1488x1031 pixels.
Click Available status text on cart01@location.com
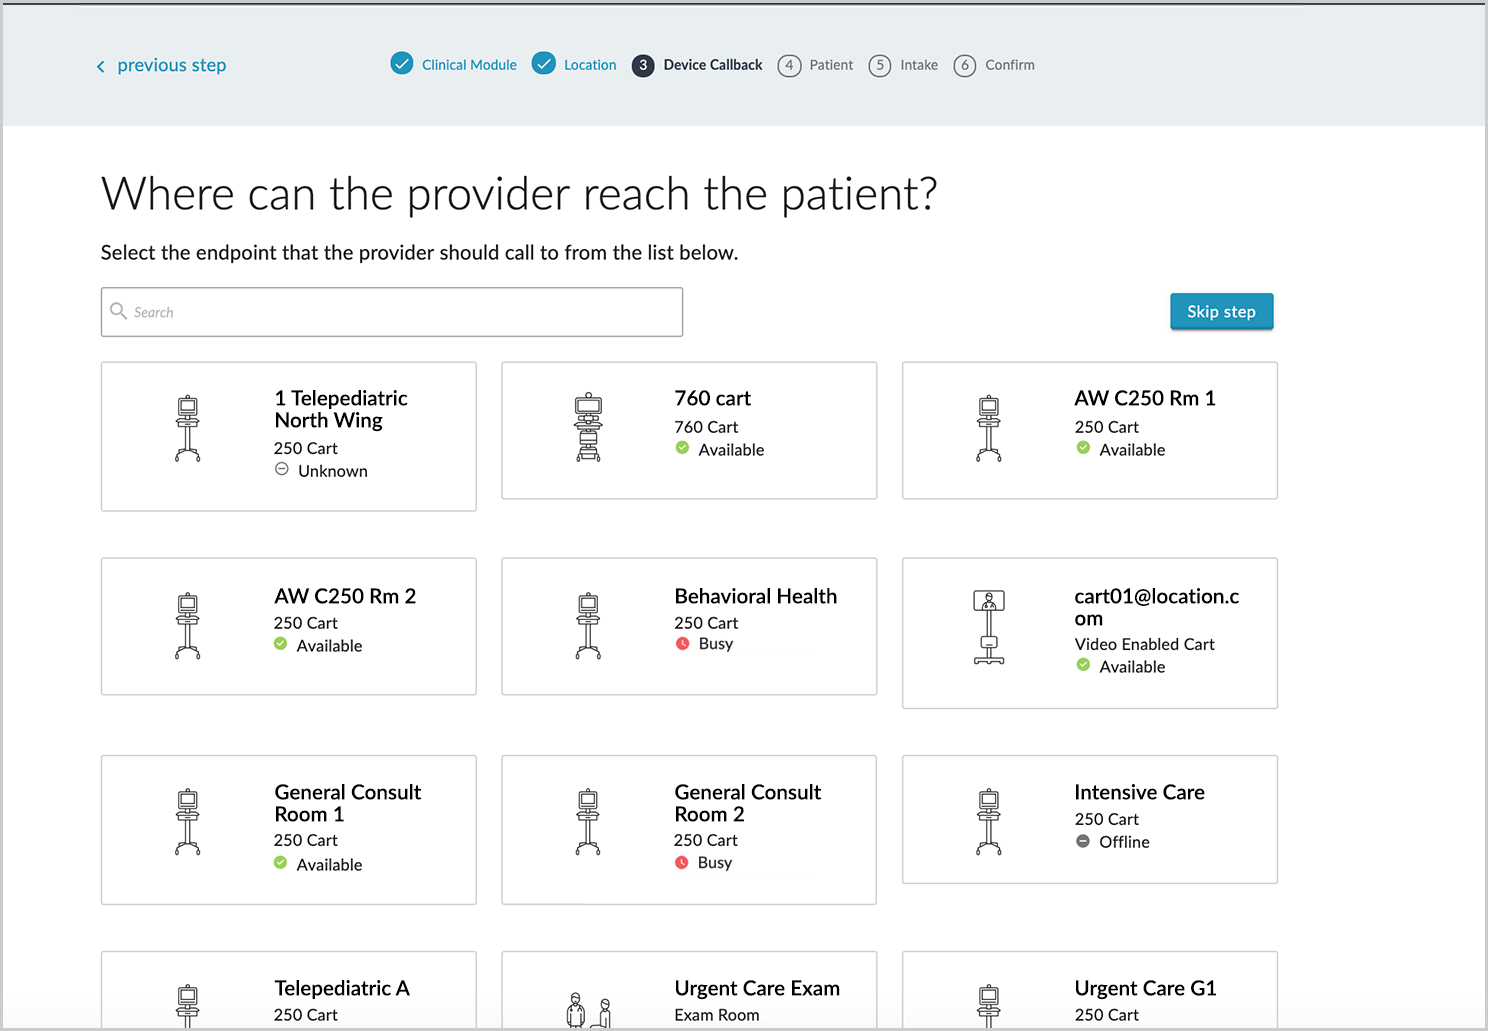pos(1132,667)
